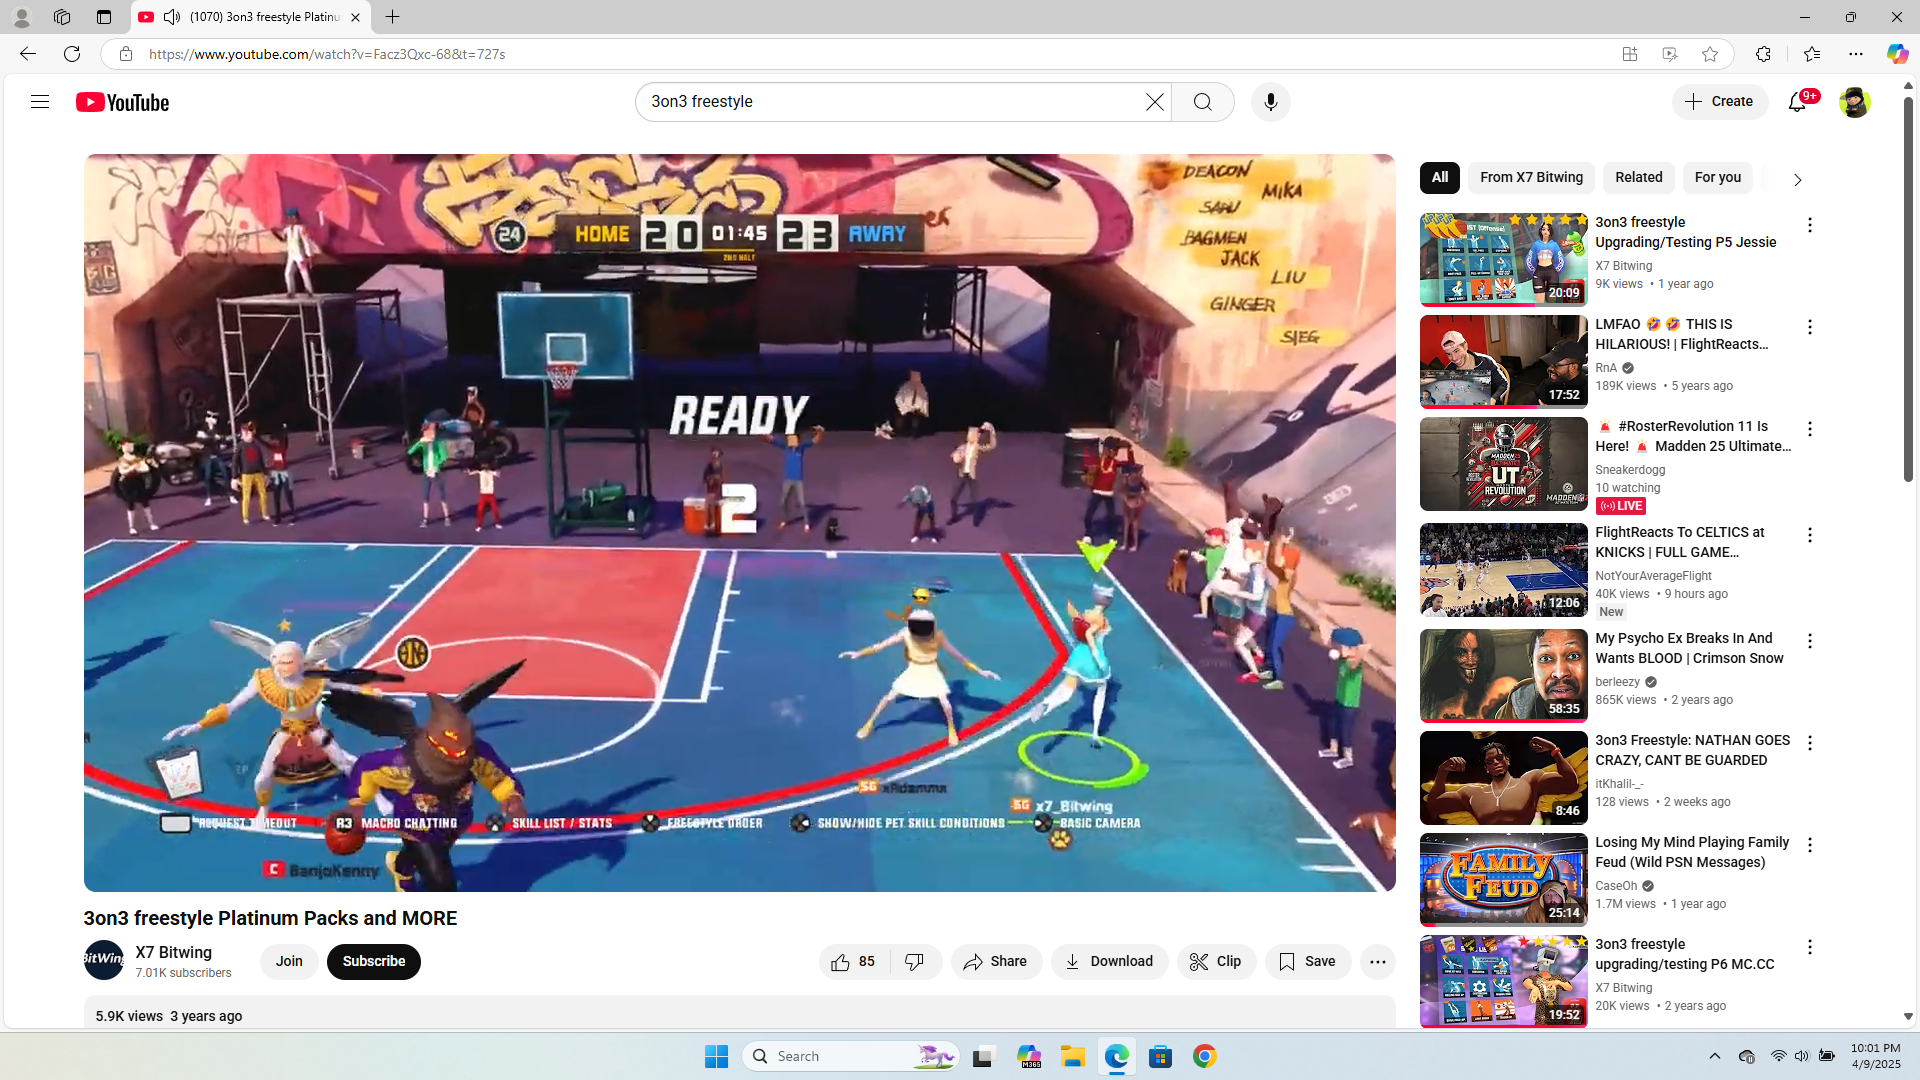
Task: Open the FlightReacts HILARIOUS video thumbnail
Action: click(x=1503, y=362)
